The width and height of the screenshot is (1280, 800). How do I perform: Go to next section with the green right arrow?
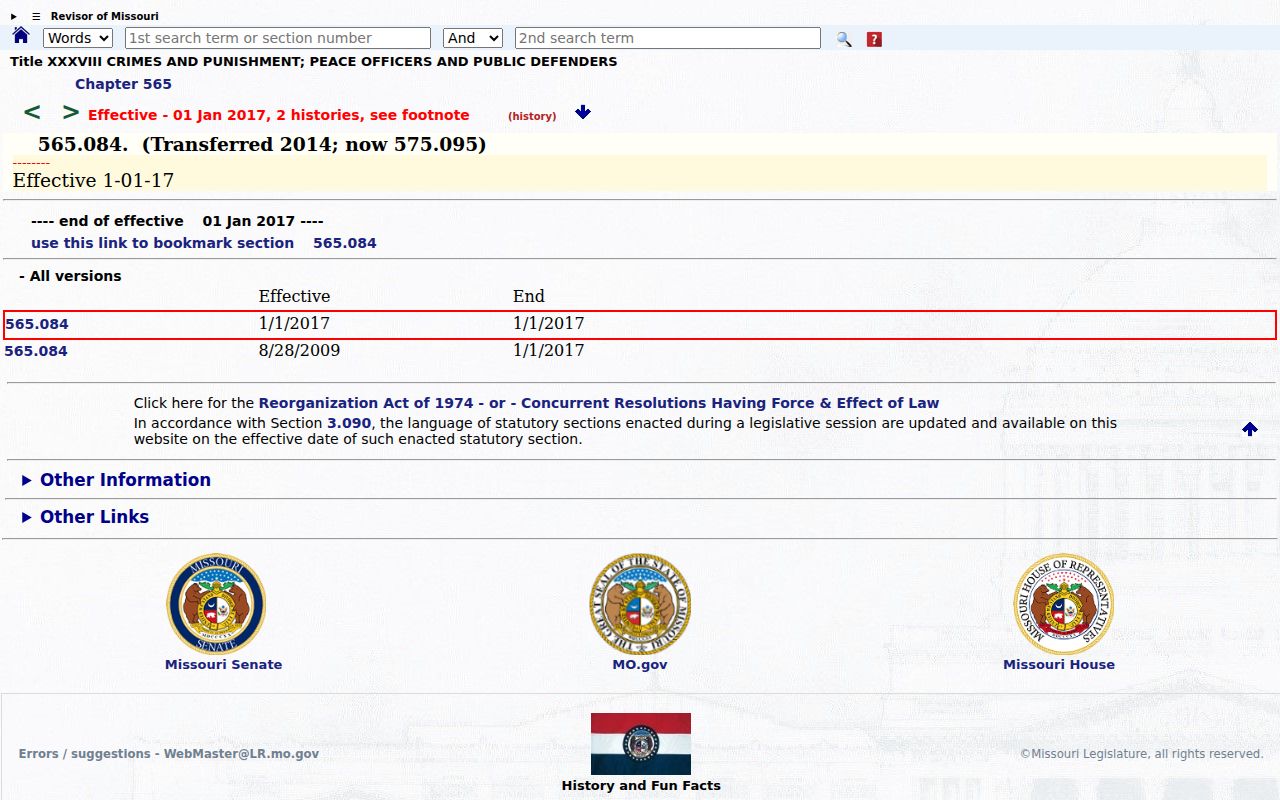pos(70,112)
